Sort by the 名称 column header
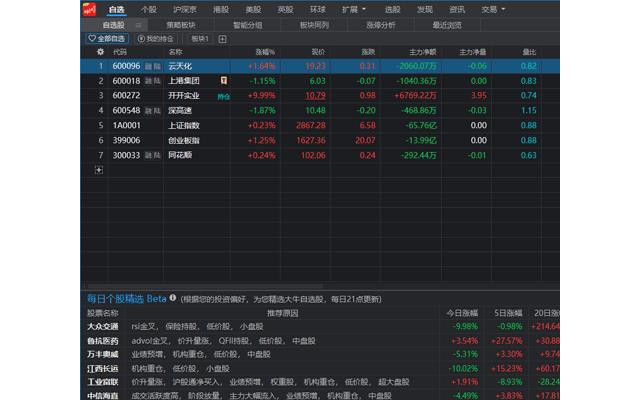Screen dimensions: 640x400 [176, 52]
